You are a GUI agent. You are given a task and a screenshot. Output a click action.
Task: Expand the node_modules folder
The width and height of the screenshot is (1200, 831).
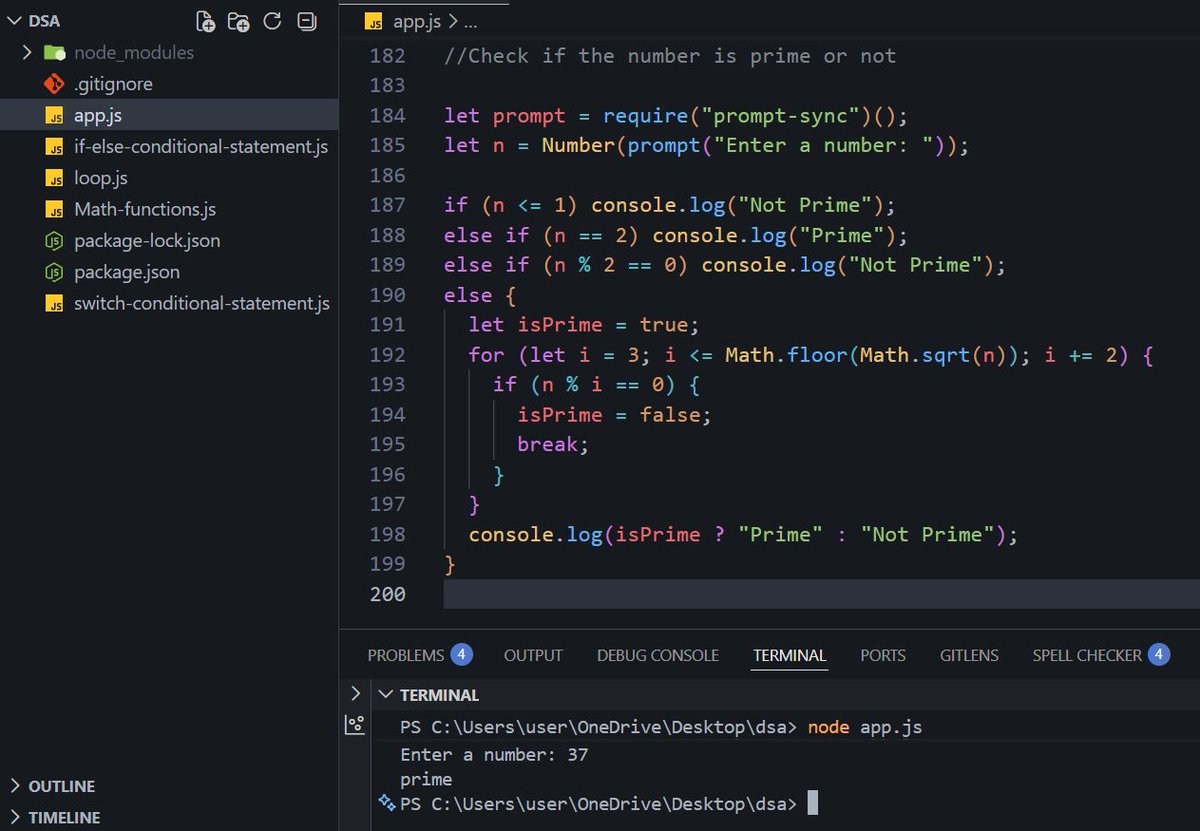coord(27,52)
